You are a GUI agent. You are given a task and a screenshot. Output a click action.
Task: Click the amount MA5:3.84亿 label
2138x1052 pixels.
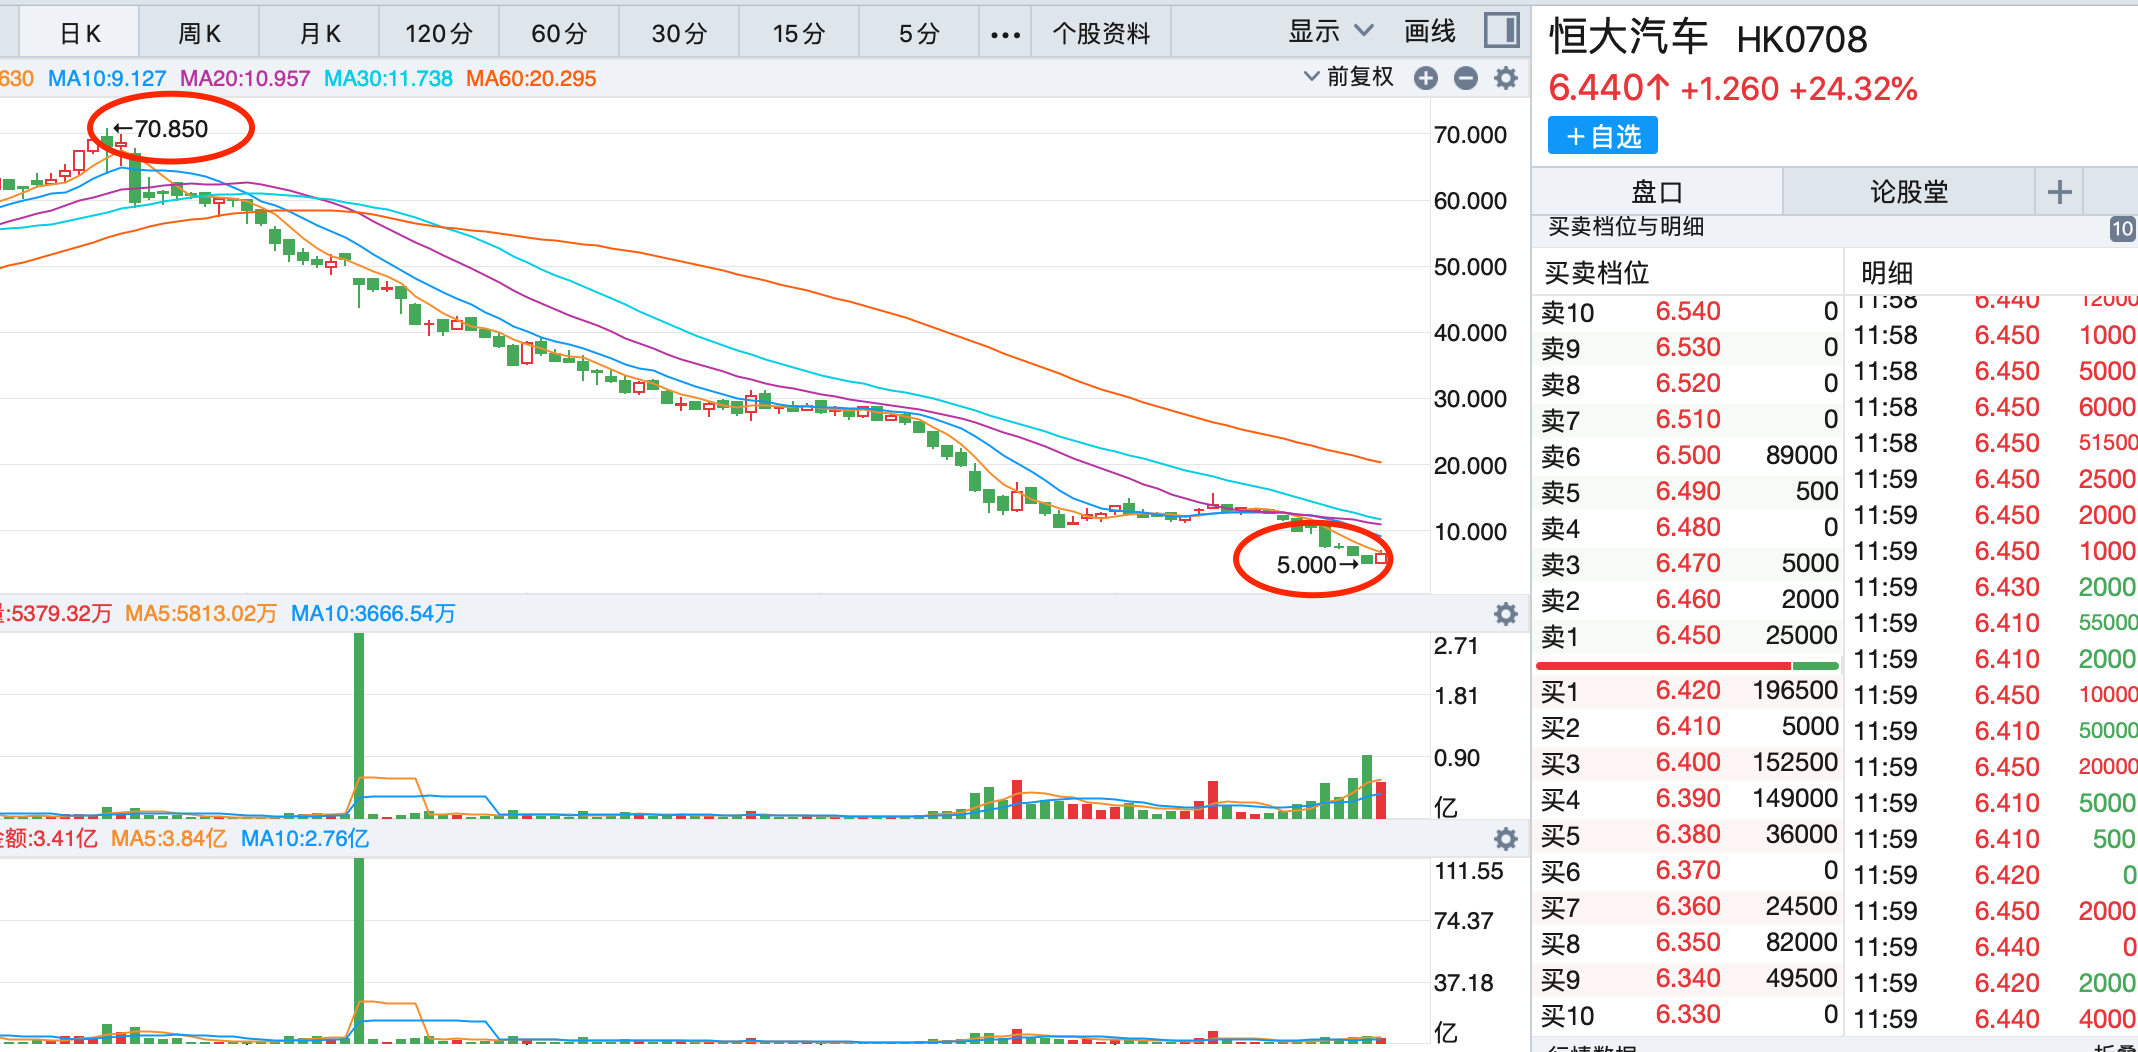169,838
